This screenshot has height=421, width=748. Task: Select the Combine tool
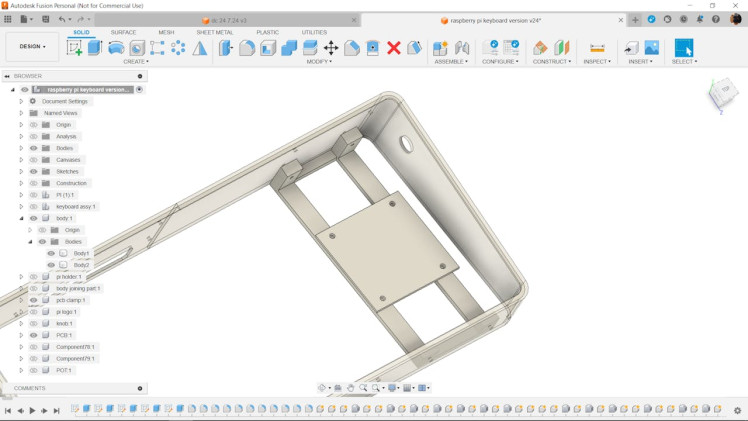point(289,48)
